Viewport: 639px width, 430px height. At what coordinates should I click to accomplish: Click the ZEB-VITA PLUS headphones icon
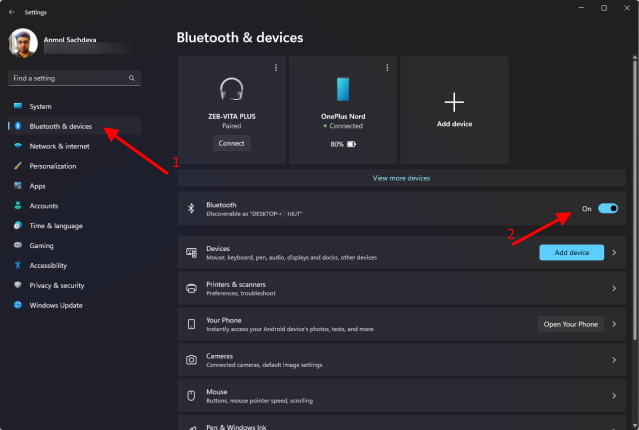pos(232,88)
